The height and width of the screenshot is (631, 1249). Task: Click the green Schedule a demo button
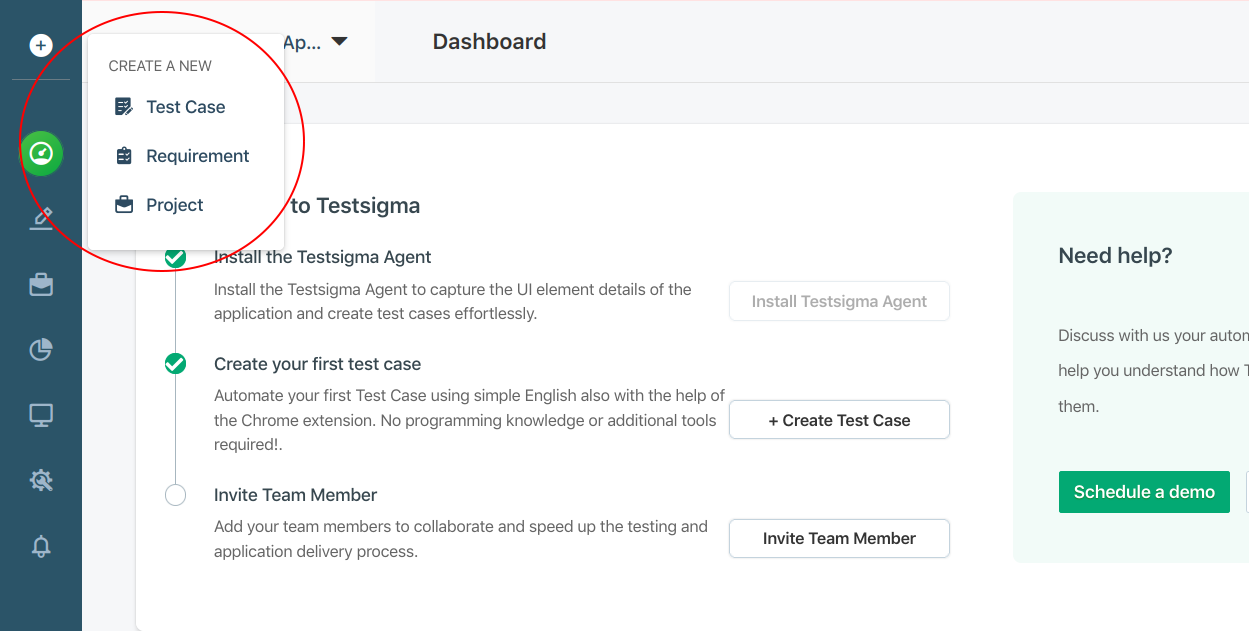pos(1143,492)
